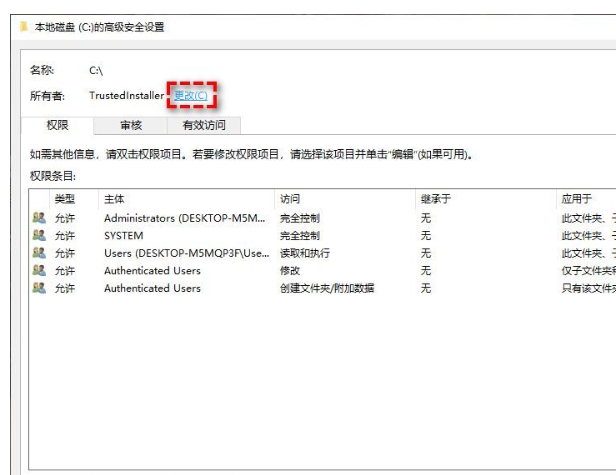The image size is (616, 475).
Task: Open the 审核 tab
Action: [x=131, y=125]
